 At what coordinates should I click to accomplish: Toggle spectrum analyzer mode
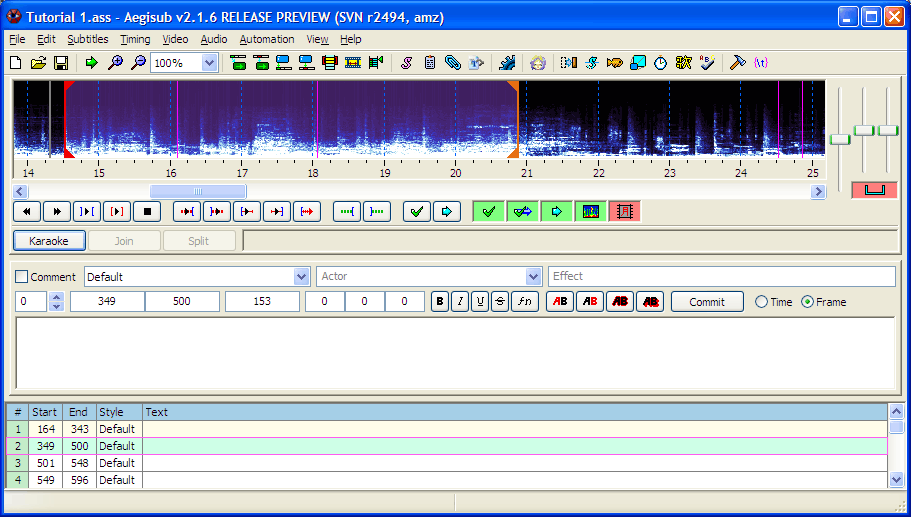click(590, 212)
